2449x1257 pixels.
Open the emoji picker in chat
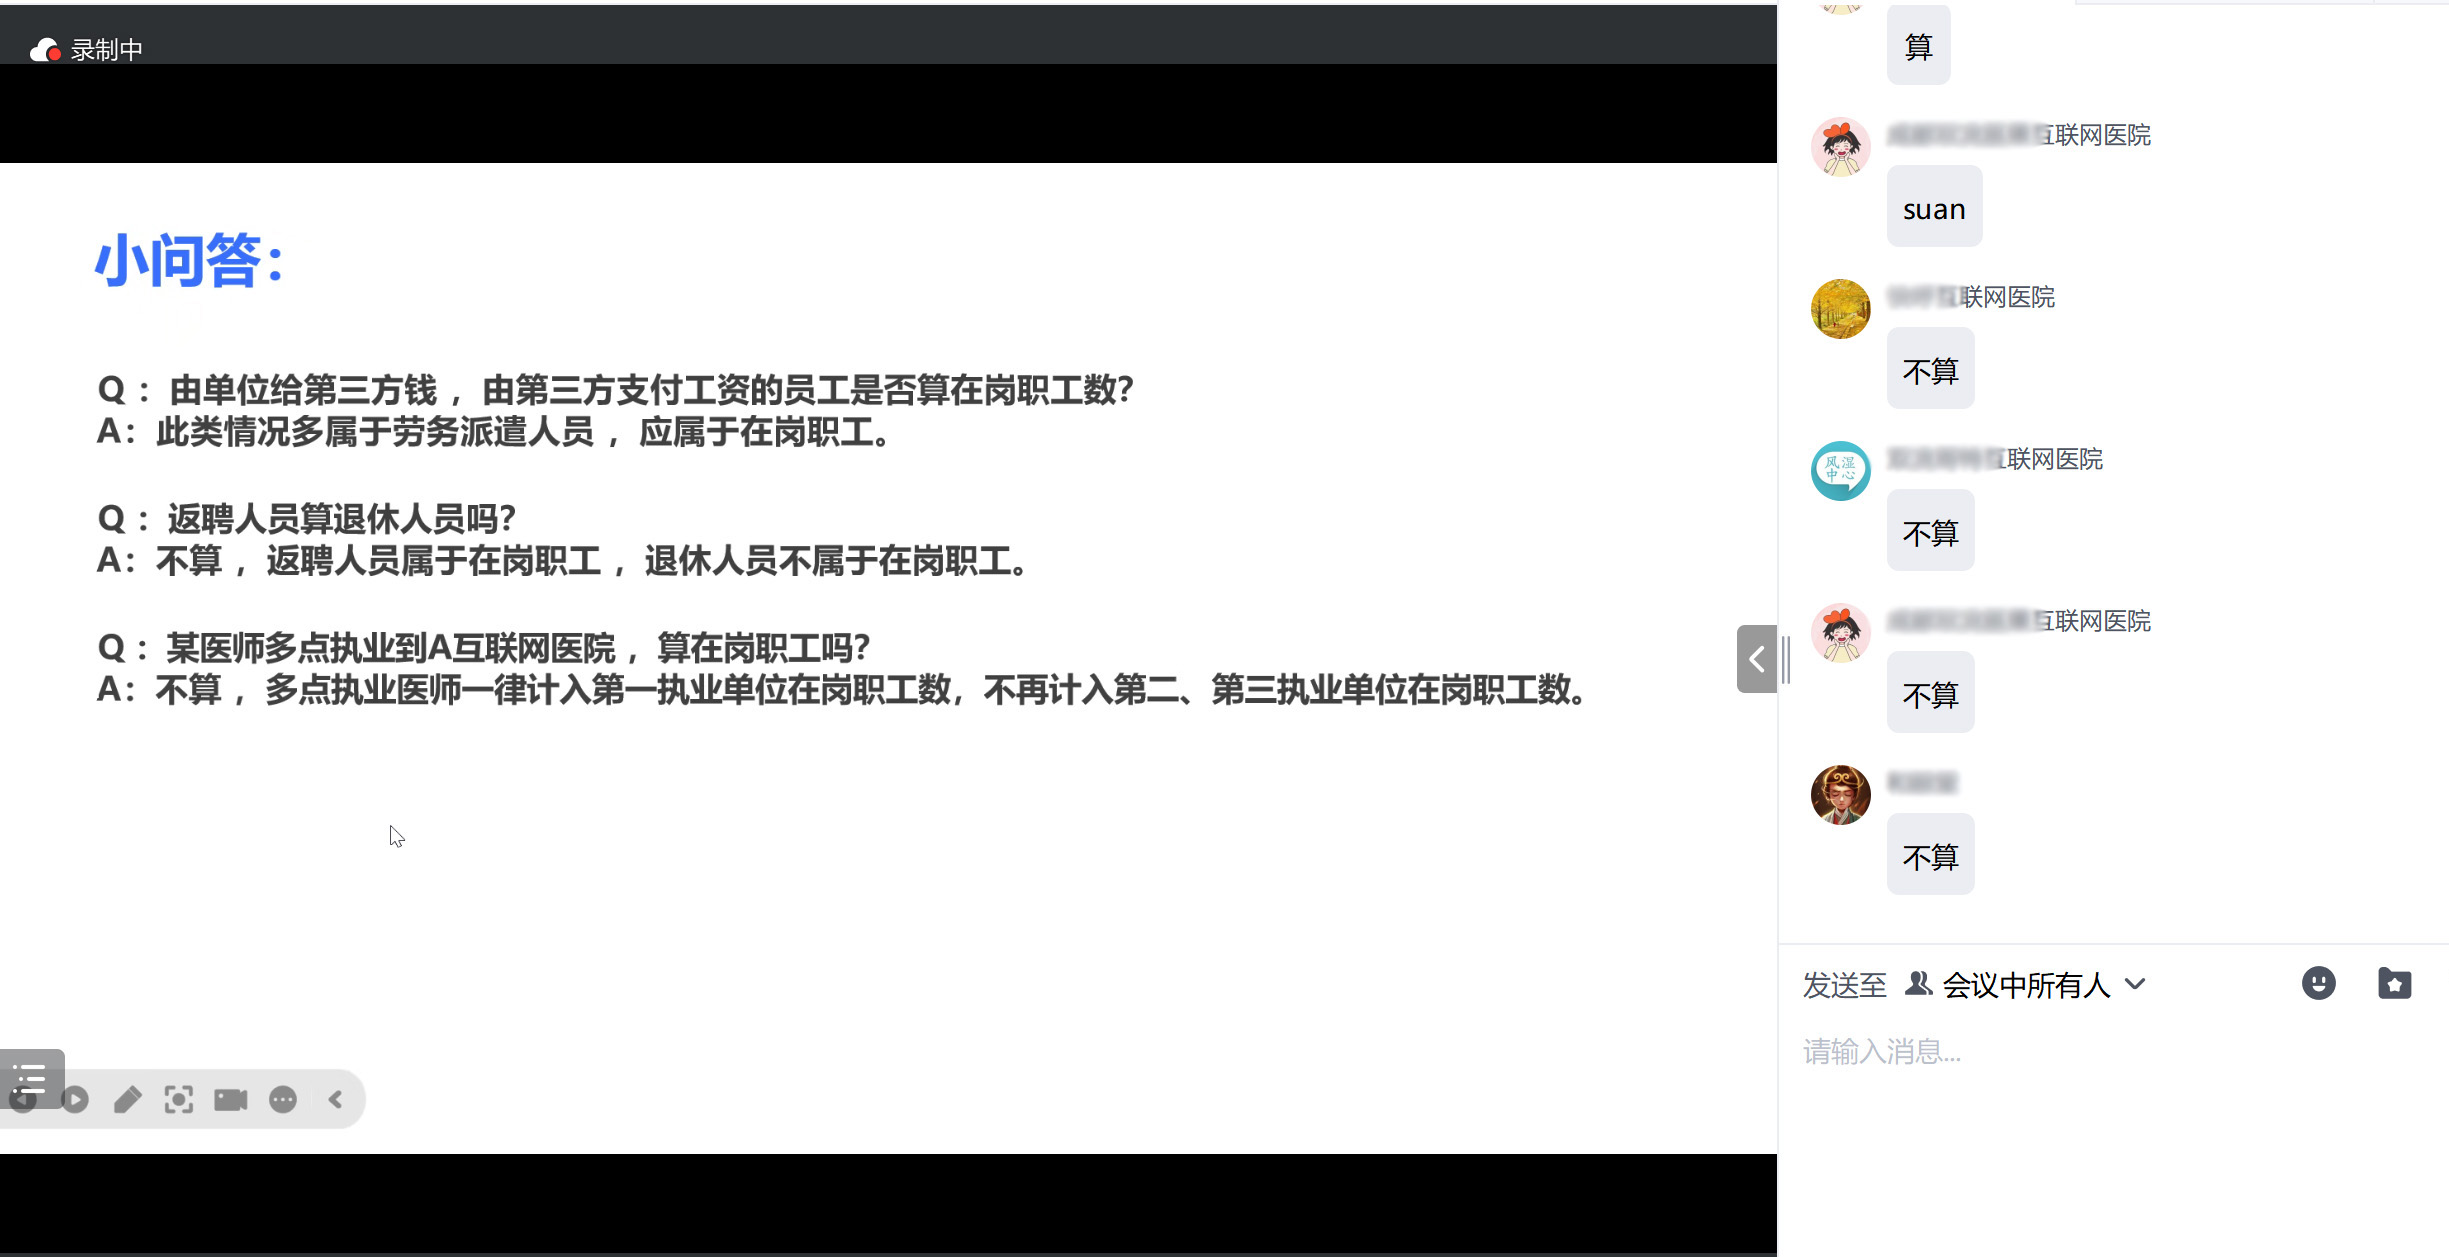[2318, 984]
